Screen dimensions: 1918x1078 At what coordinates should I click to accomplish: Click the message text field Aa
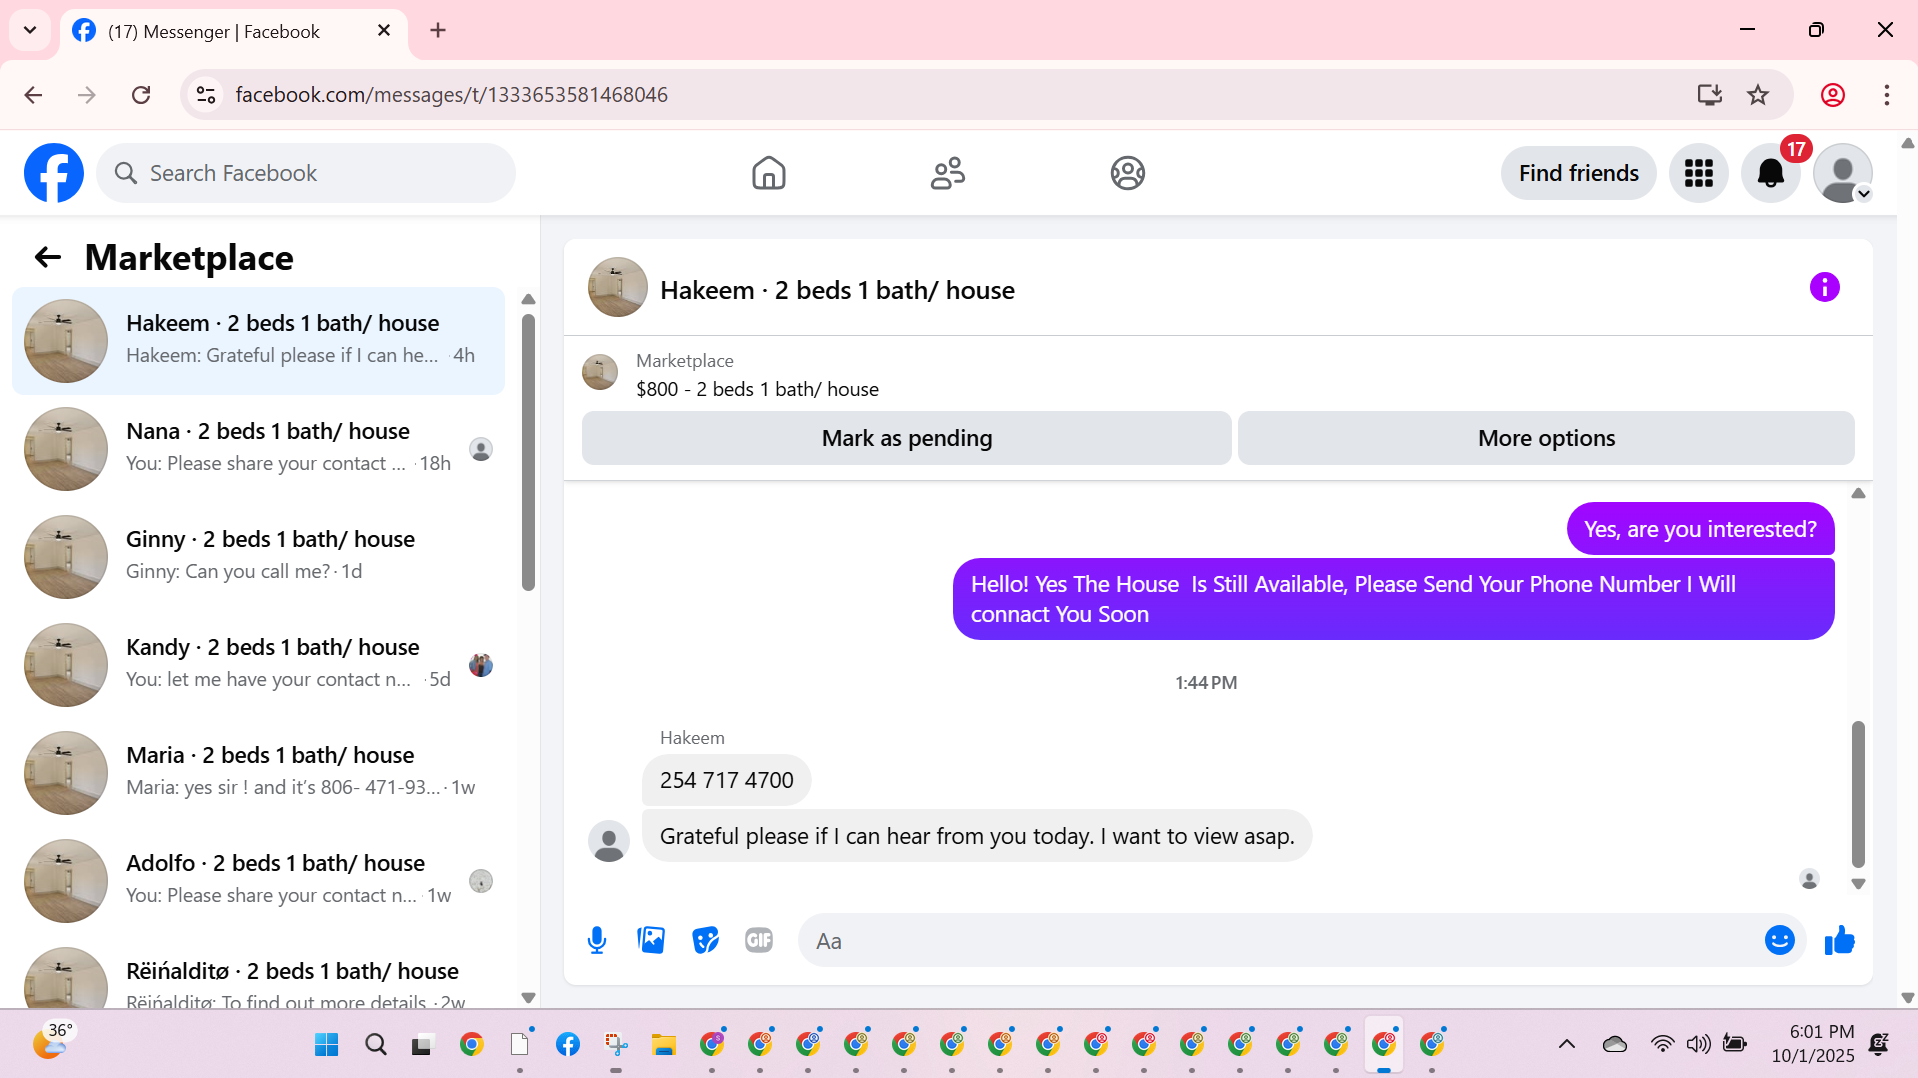coord(1280,940)
